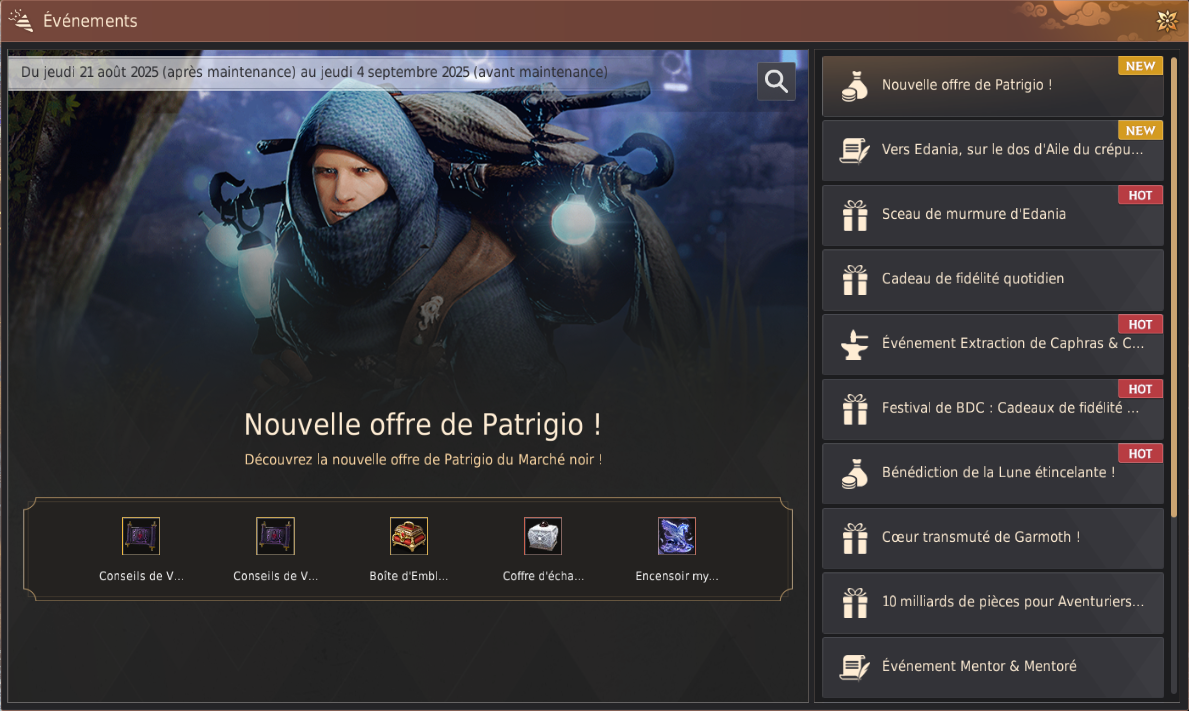This screenshot has height=711, width=1189.
Task: Click HOT badge on Extraction de Caphras event
Action: pyautogui.click(x=1140, y=324)
